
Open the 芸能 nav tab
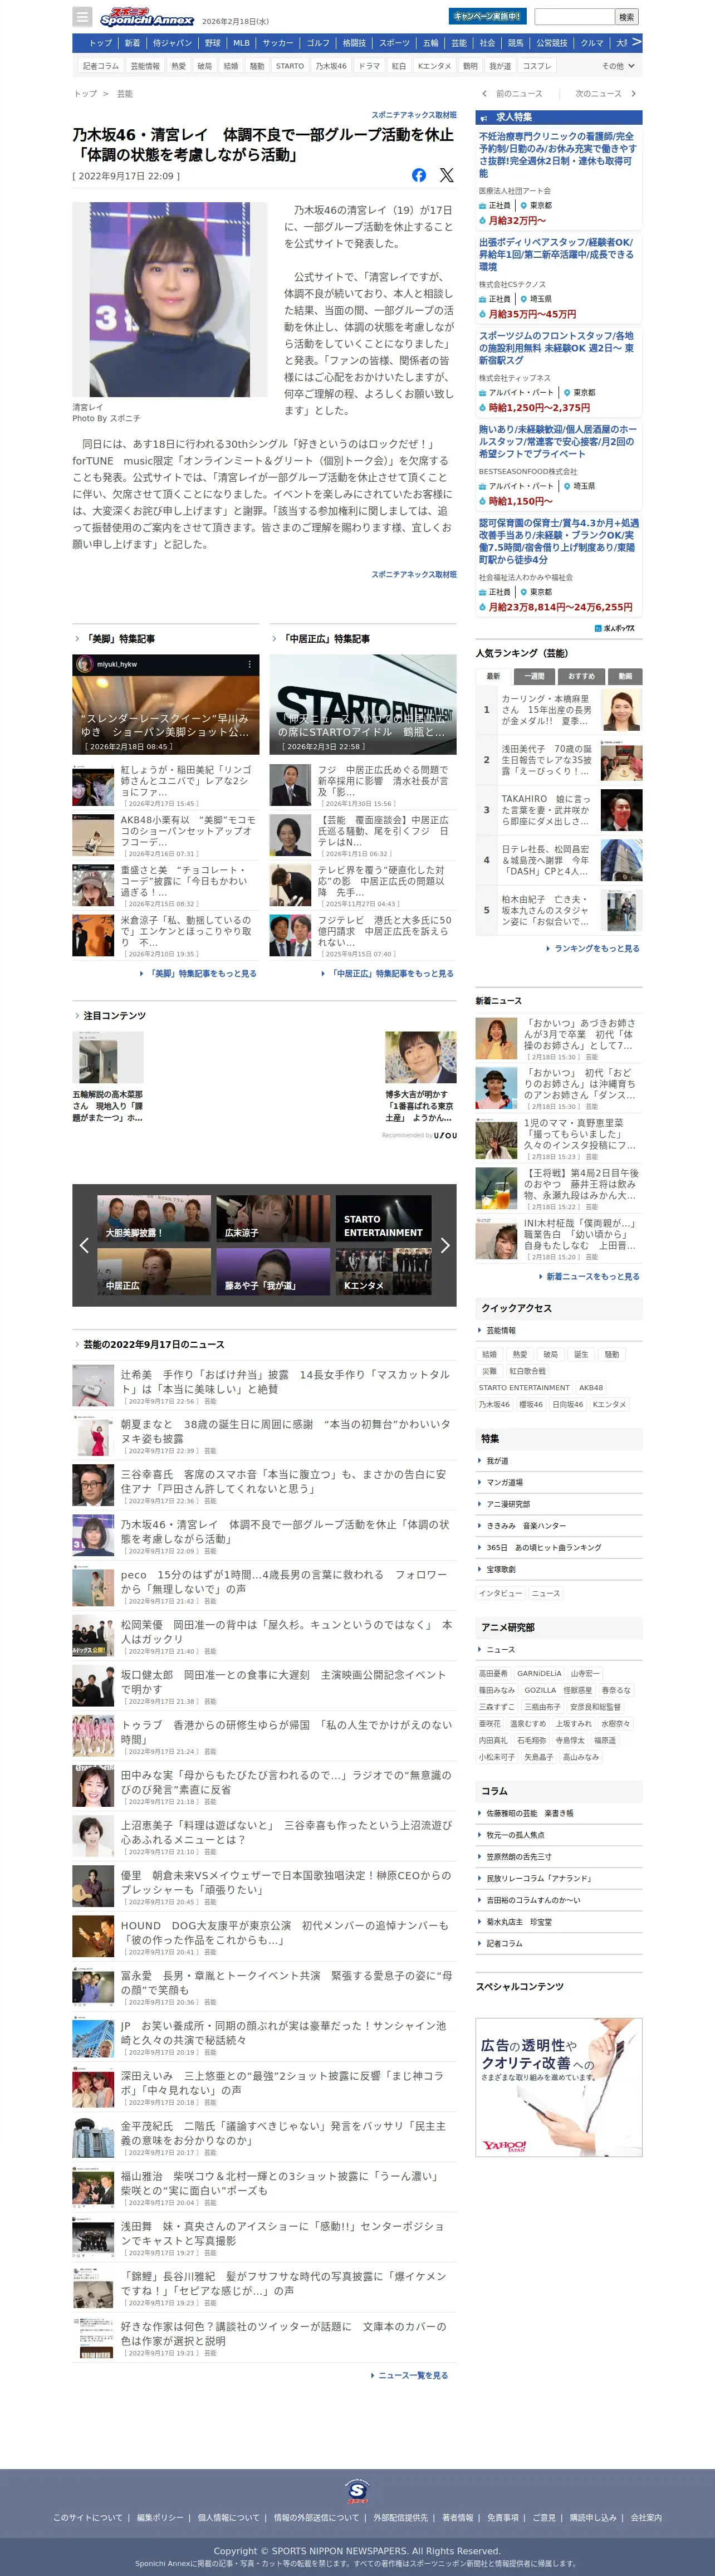click(x=459, y=43)
